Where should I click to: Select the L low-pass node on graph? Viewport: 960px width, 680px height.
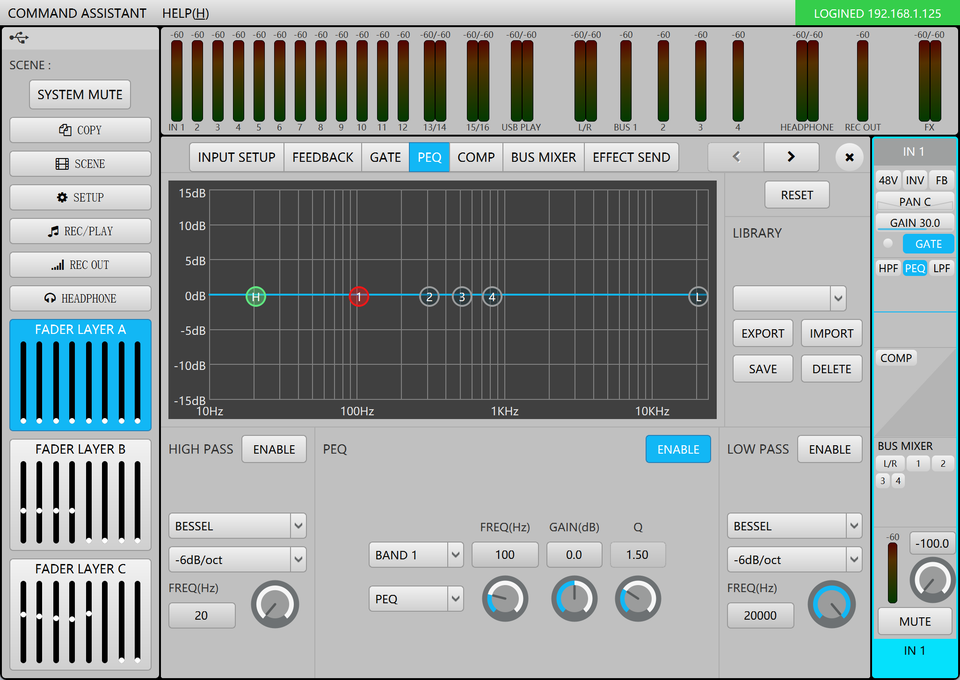698,296
